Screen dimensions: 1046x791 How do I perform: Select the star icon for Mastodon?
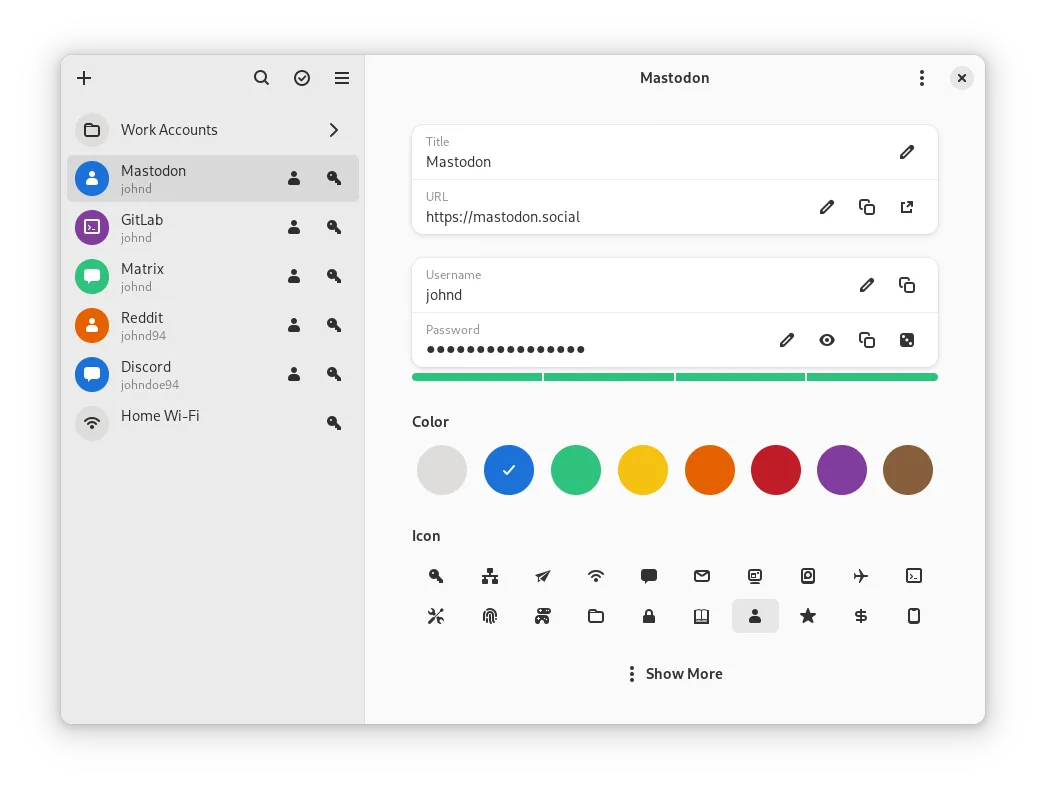(x=807, y=616)
